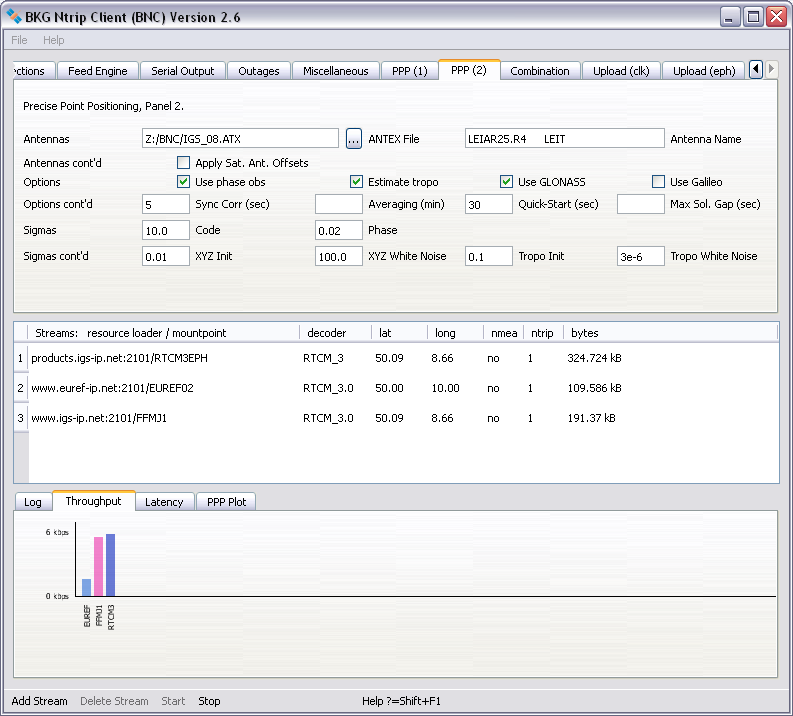
Task: Toggle the Use phase obs checkbox
Action: [x=184, y=182]
